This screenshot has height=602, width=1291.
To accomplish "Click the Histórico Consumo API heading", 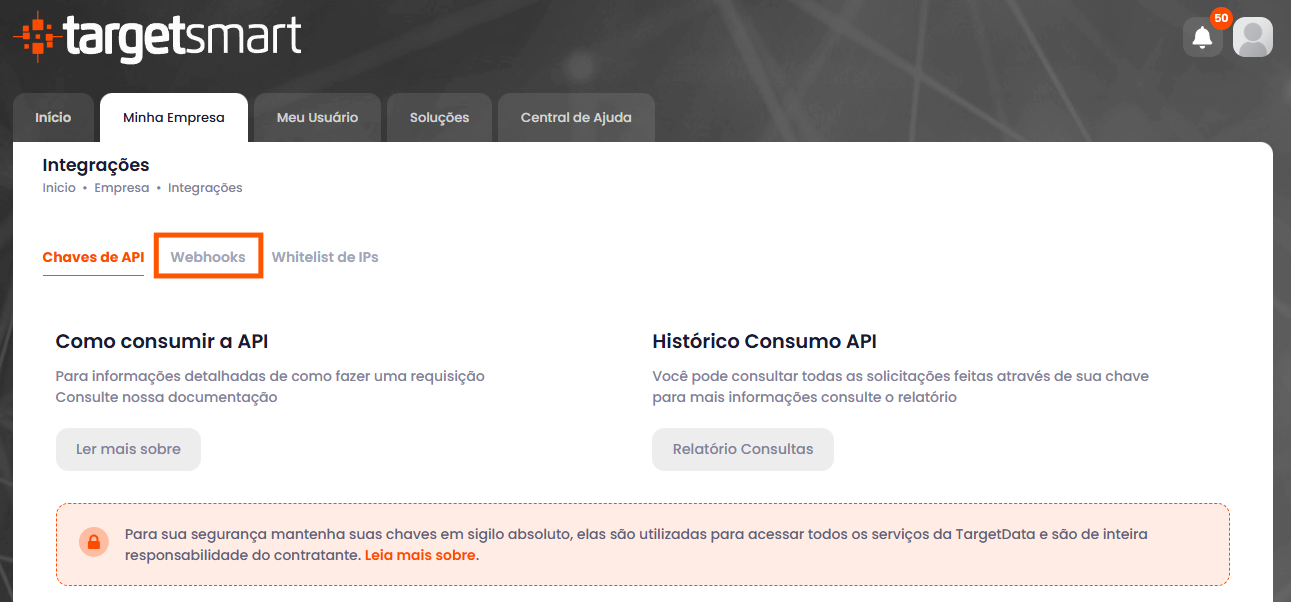I will [764, 341].
